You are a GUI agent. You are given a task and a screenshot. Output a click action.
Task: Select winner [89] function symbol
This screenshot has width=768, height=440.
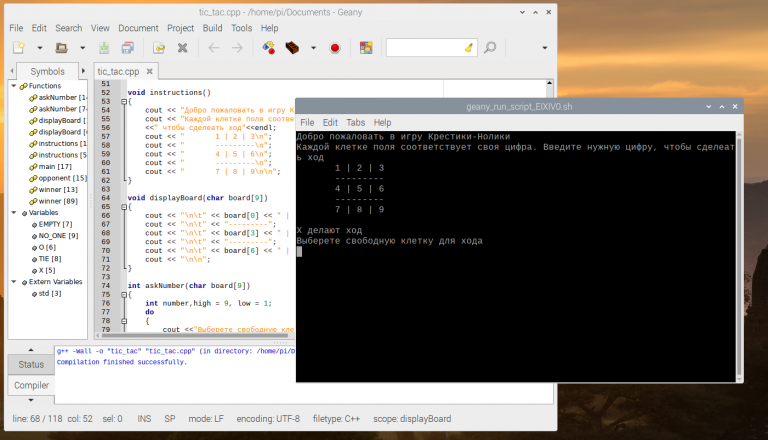tap(58, 201)
